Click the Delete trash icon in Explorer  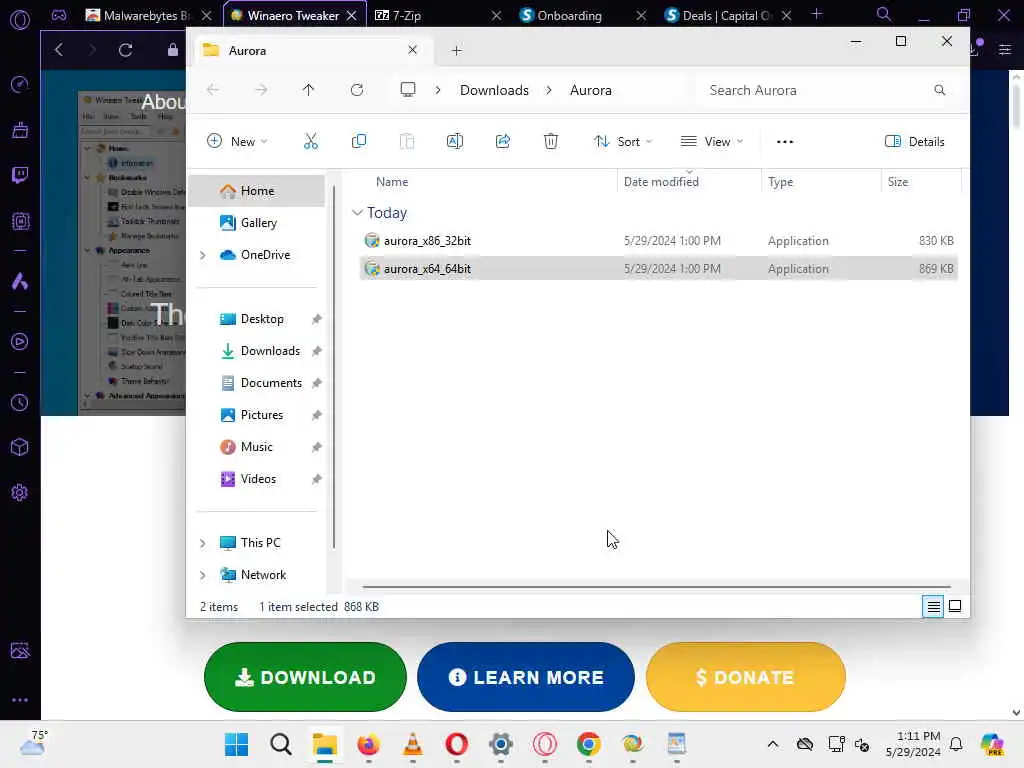point(551,141)
